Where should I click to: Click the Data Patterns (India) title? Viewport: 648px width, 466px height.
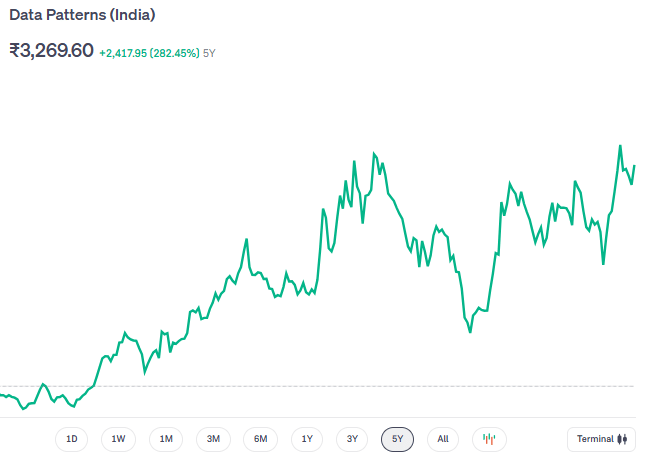(82, 16)
